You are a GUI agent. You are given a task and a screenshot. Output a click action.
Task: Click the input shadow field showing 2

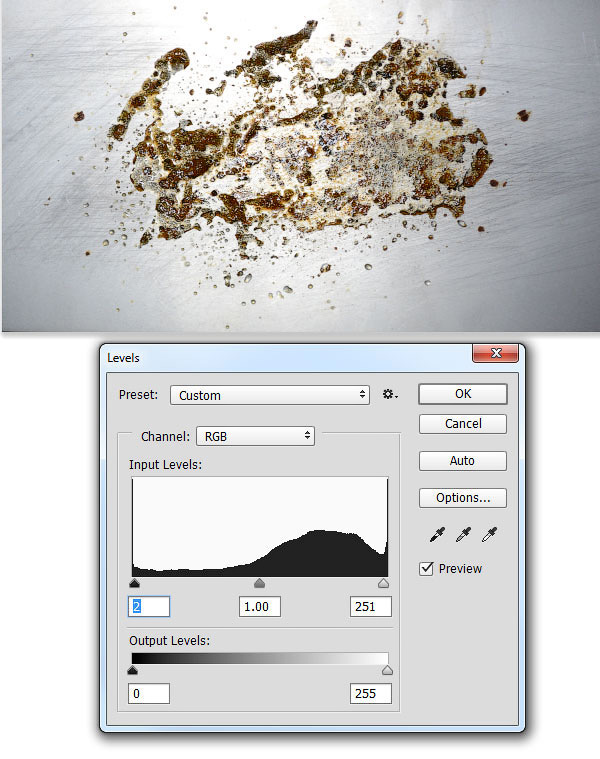pos(149,607)
